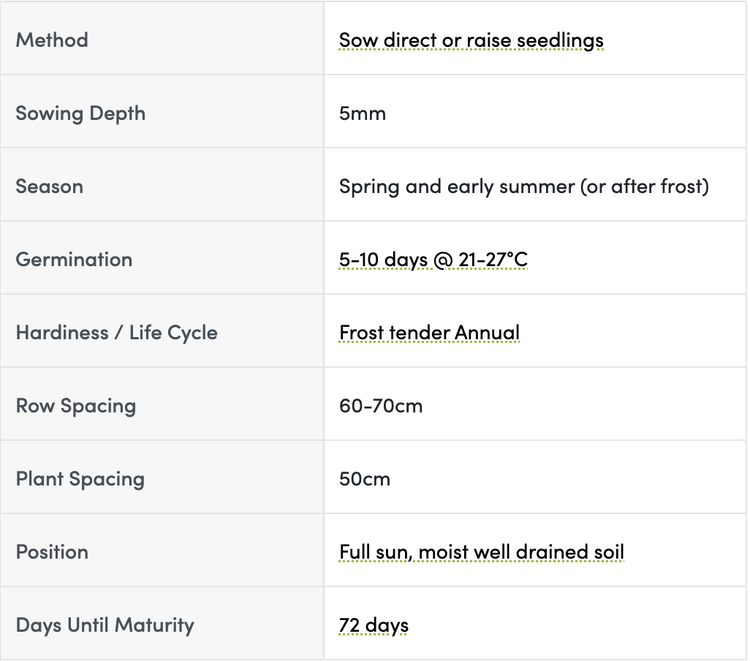Click the '5mm' sowing depth value
The width and height of the screenshot is (750, 661).
click(x=362, y=114)
